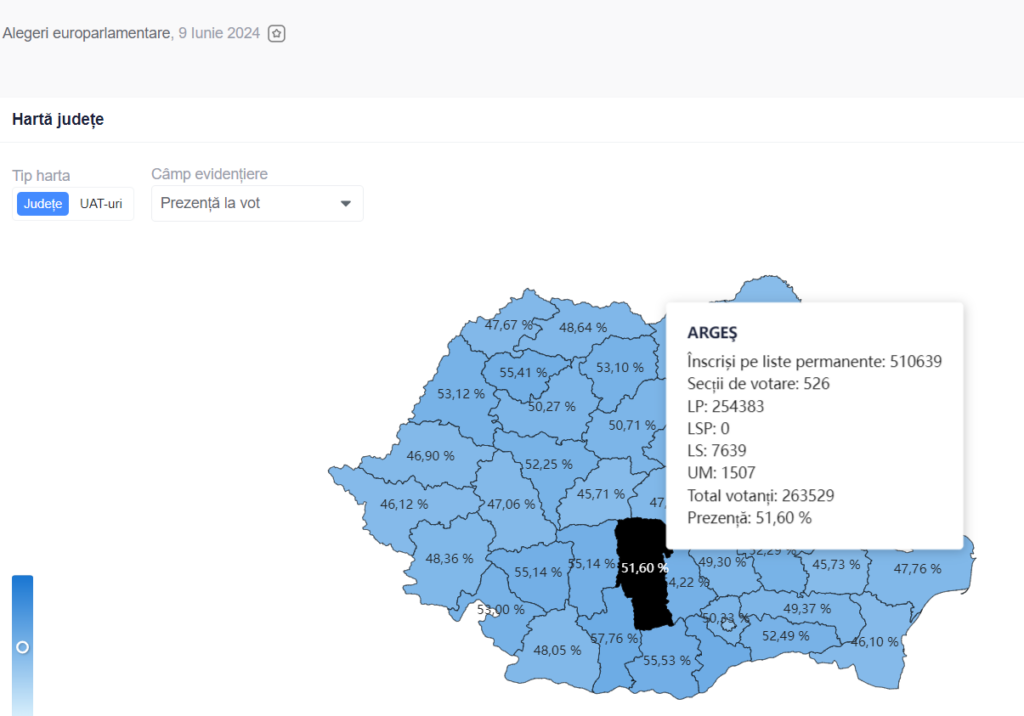Select the county showing 46,90 %

point(430,455)
